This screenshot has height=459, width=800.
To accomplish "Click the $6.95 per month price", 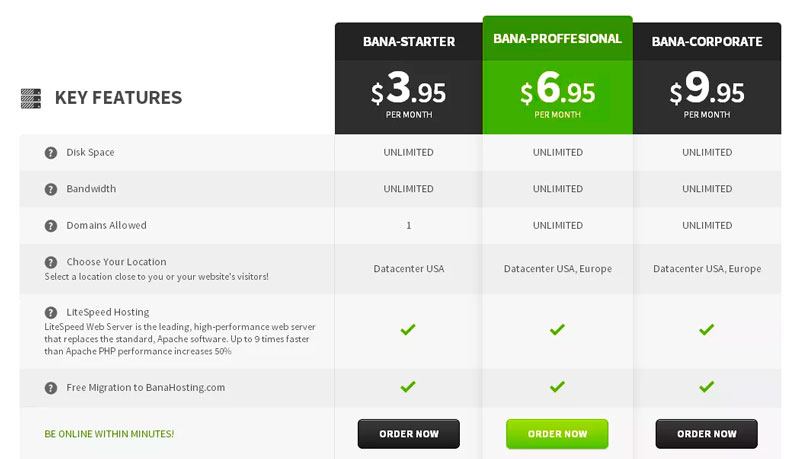I will pyautogui.click(x=558, y=94).
